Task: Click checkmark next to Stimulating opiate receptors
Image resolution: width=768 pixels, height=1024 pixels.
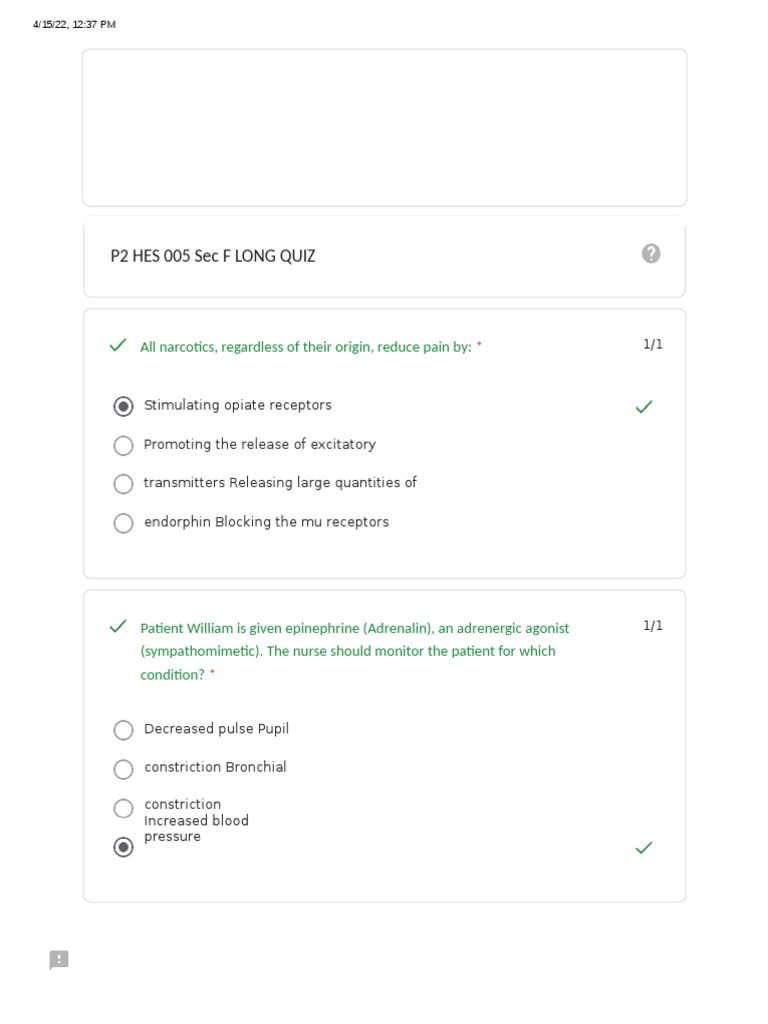Action: [x=644, y=407]
